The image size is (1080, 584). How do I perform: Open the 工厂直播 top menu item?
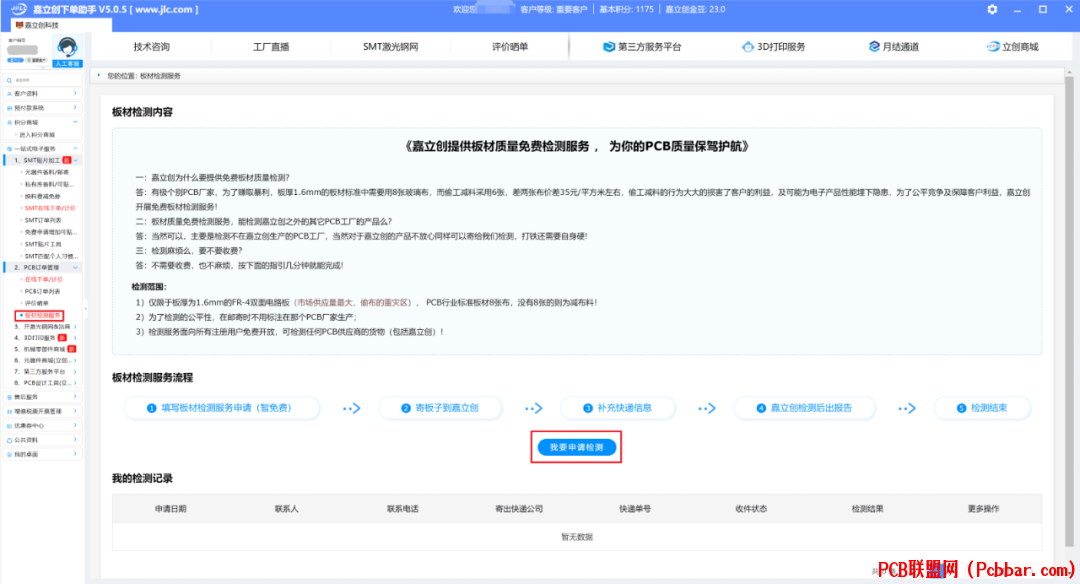[x=271, y=47]
